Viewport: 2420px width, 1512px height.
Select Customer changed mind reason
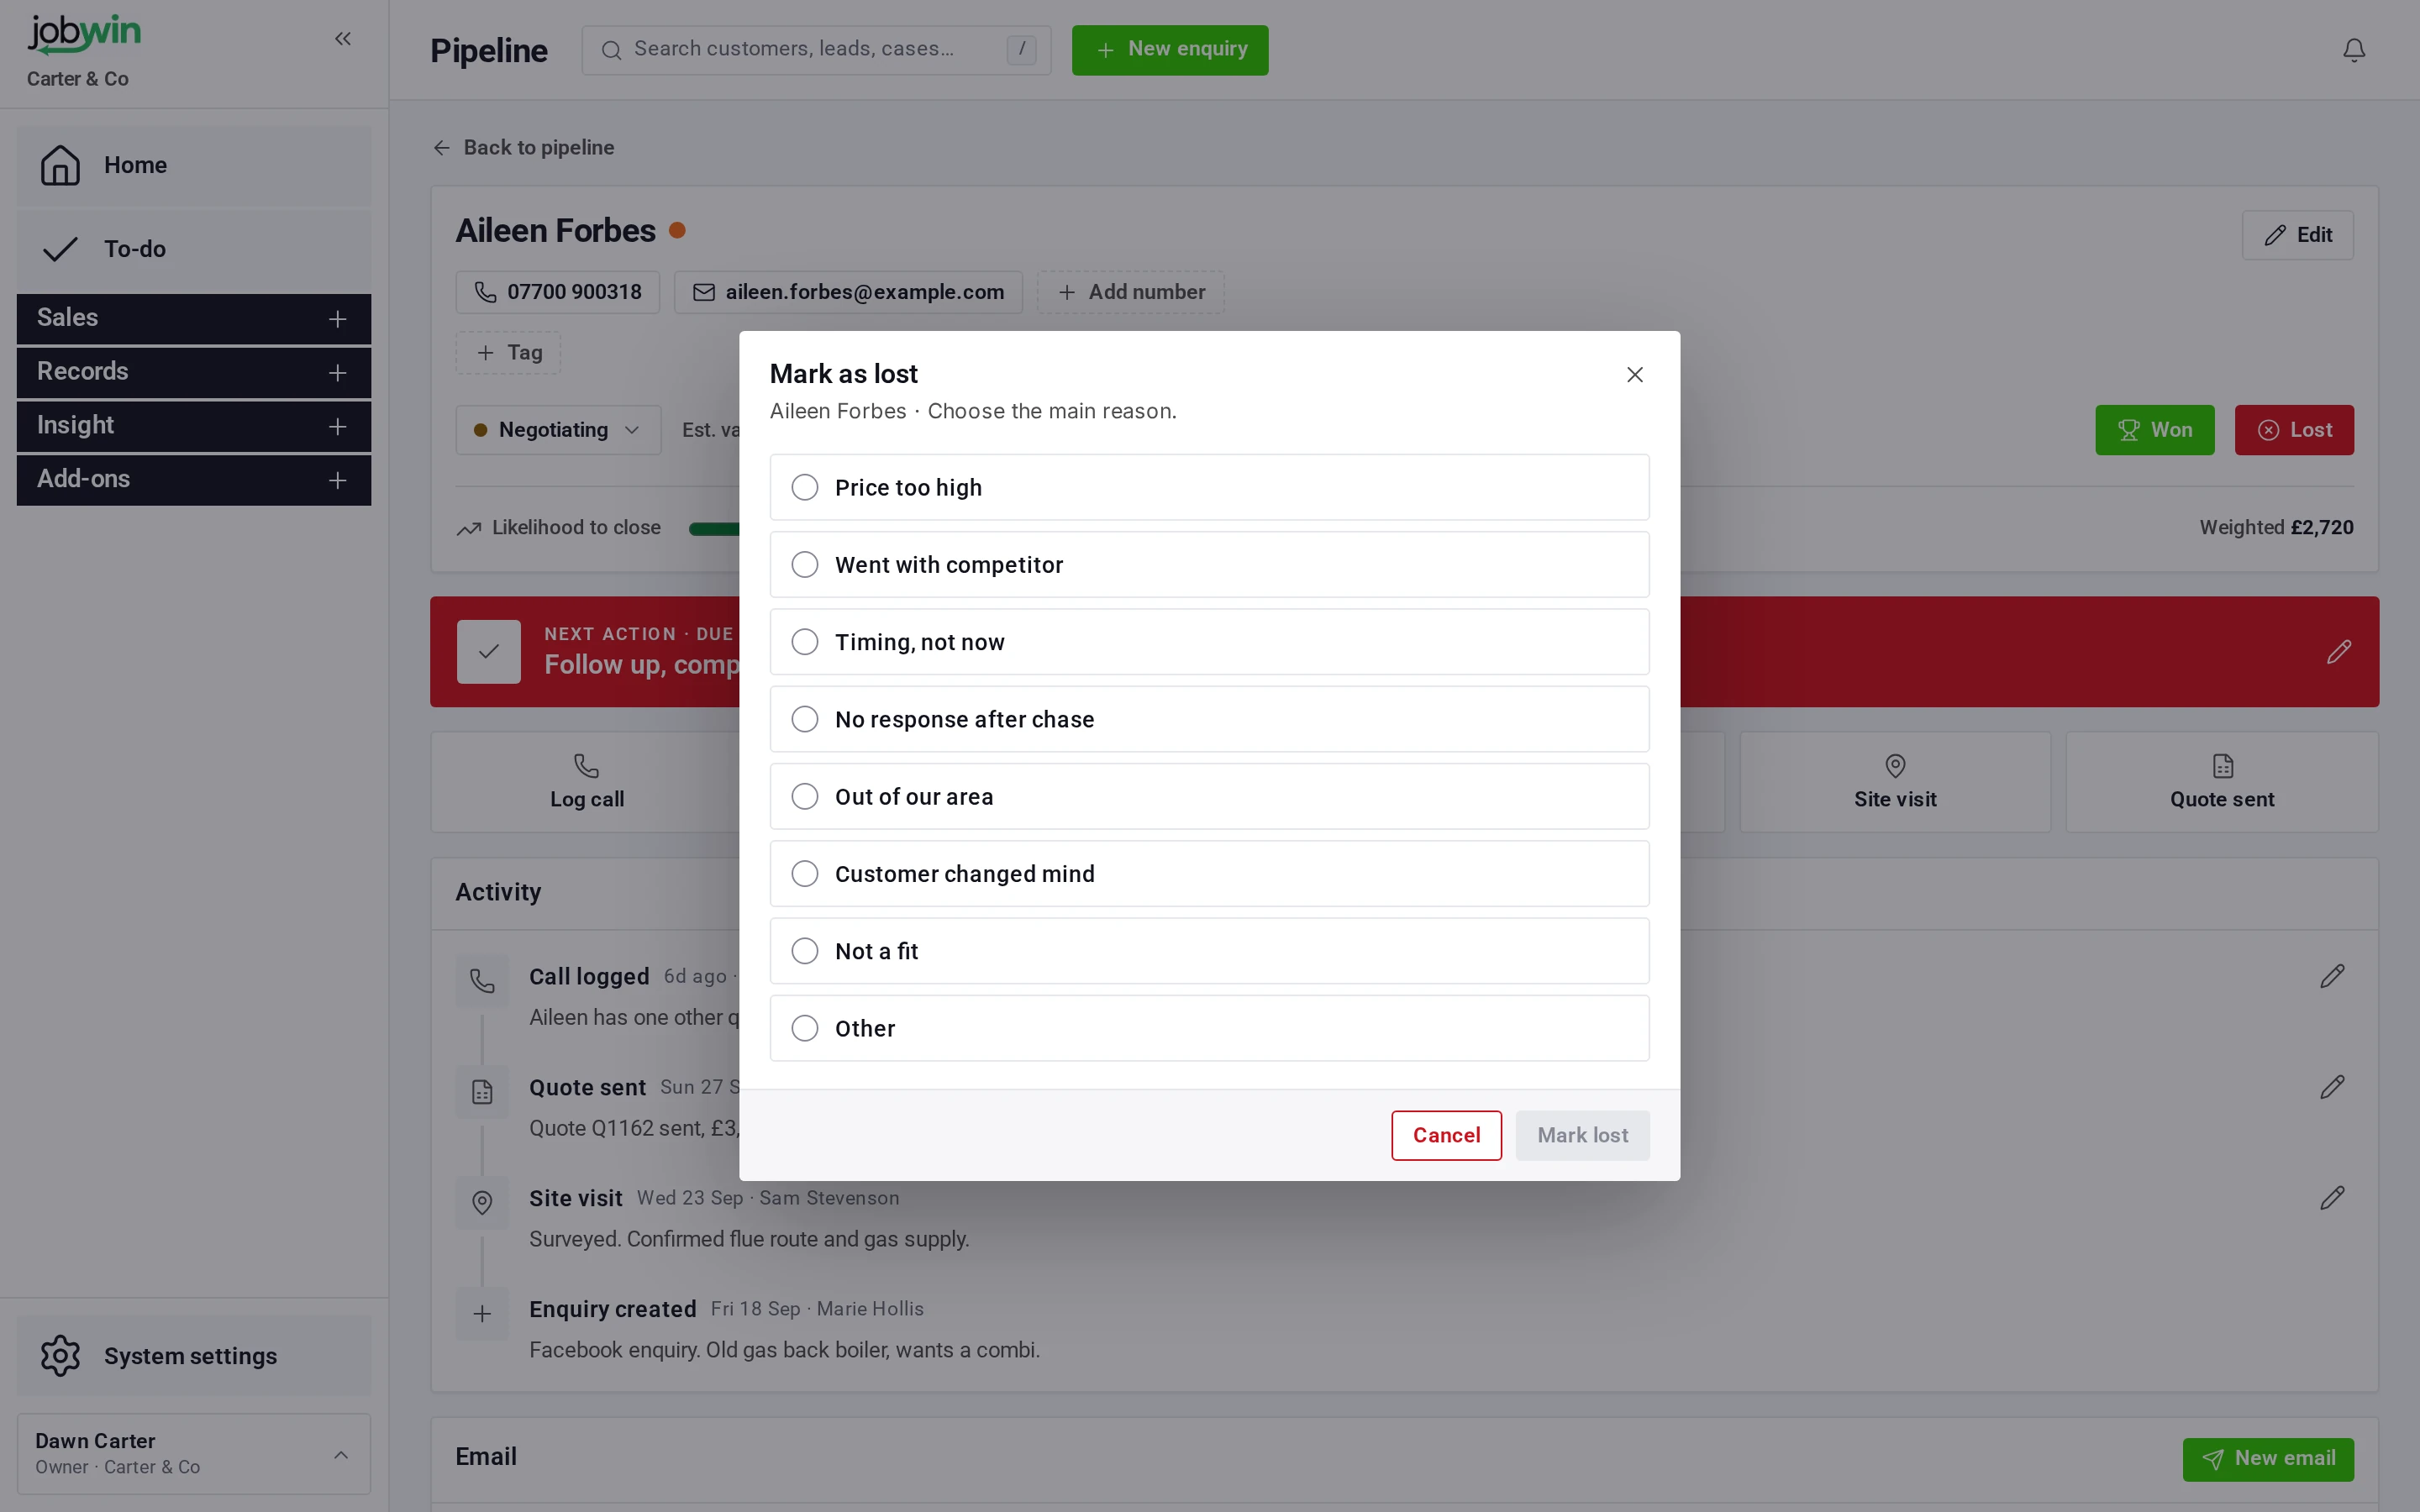1209,874
